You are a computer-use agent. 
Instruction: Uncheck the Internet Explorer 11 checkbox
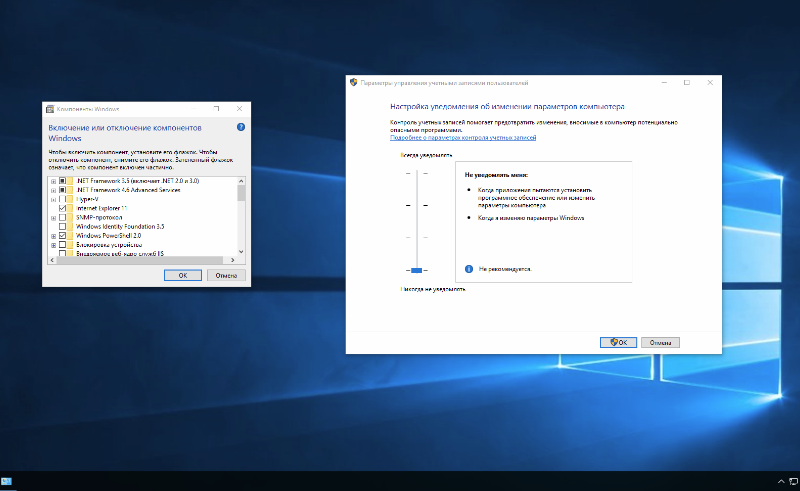(62, 208)
